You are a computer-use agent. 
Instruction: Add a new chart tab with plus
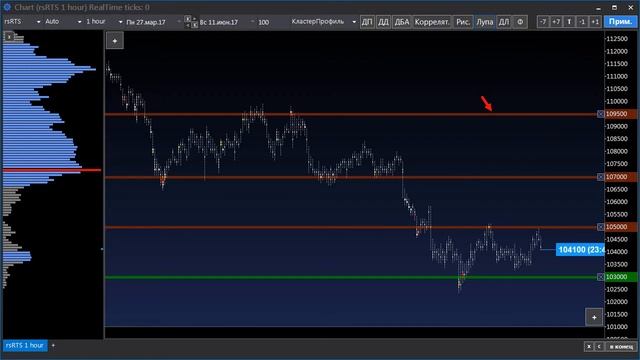coord(53,345)
